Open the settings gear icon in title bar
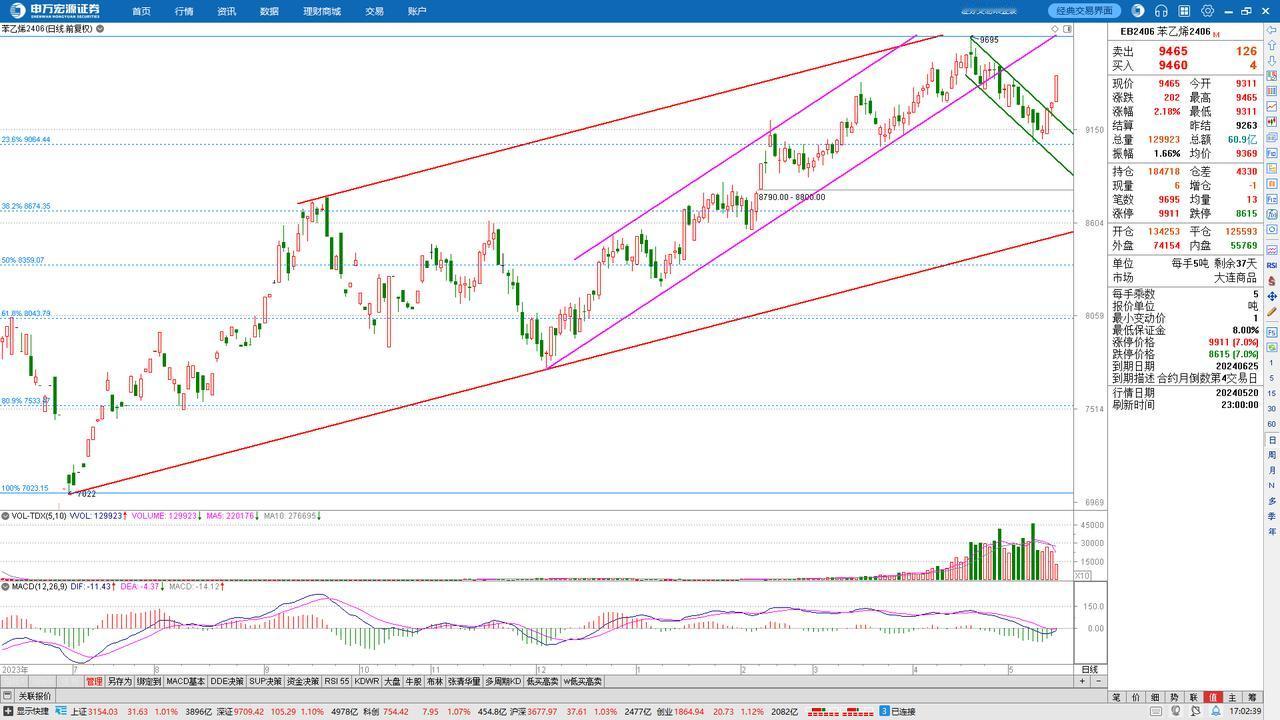This screenshot has width=1280, height=720. [1207, 11]
